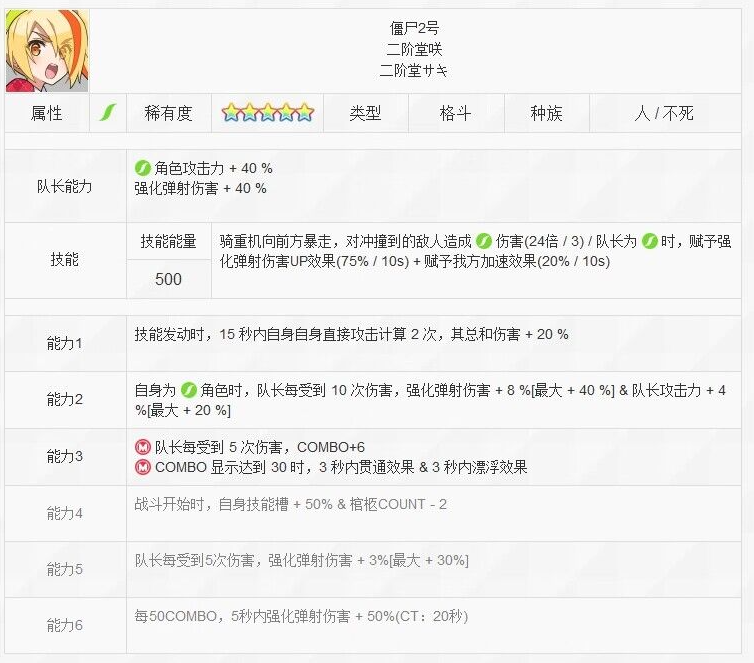754x663 pixels.
Task: Click the green icon after 队长为
Action: pos(650,241)
